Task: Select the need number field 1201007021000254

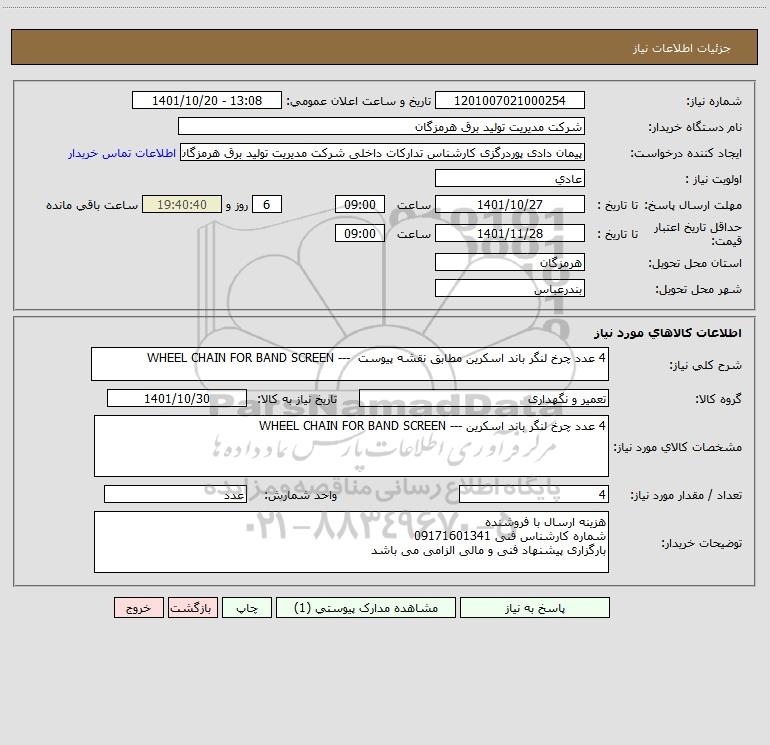Action: [510, 101]
